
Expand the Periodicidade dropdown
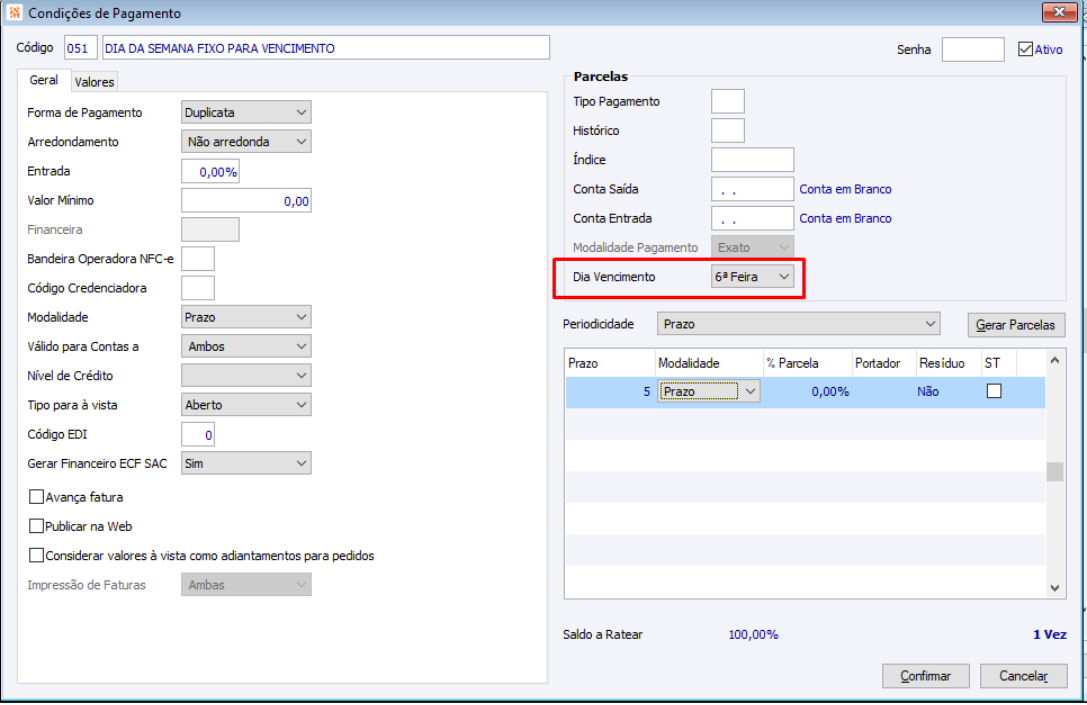point(799,324)
